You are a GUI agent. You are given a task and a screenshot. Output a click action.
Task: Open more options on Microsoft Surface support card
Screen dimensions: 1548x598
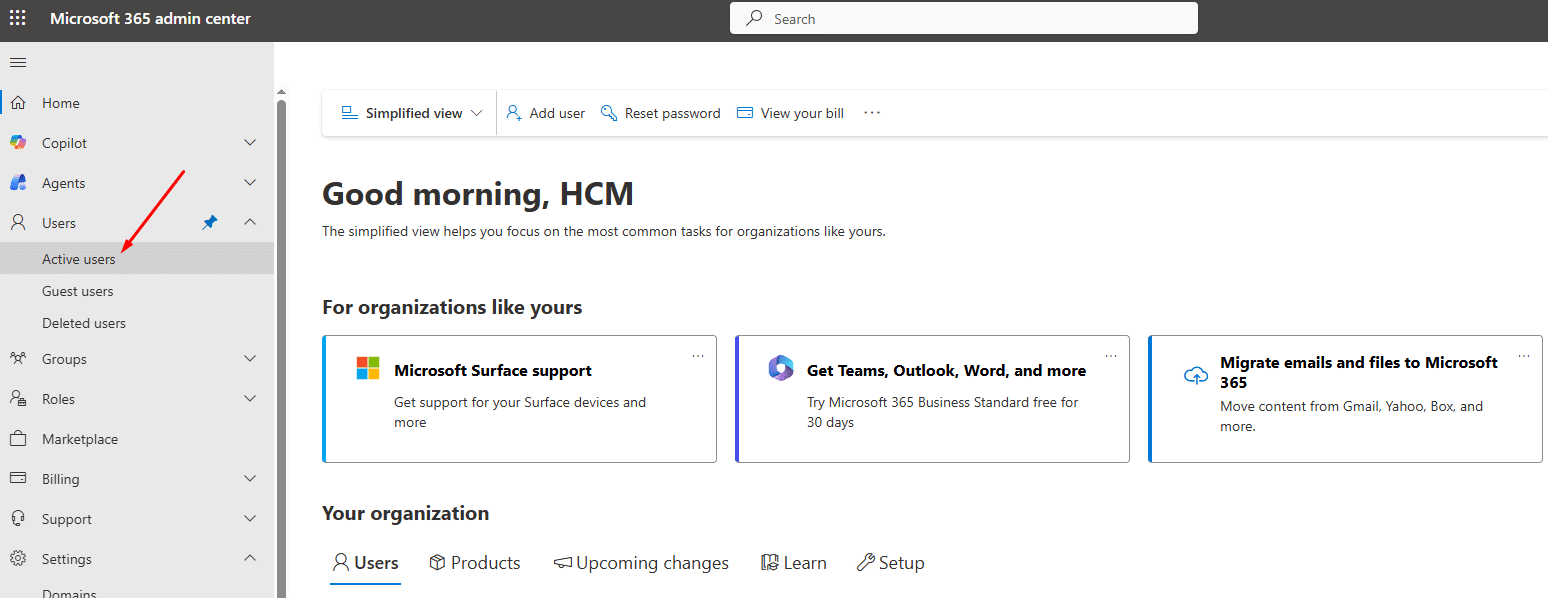pos(698,356)
